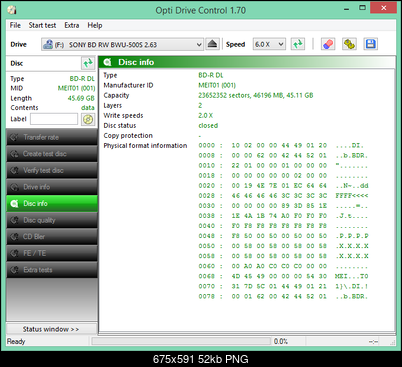Open the 6.0 X speed dropdown

click(x=269, y=44)
